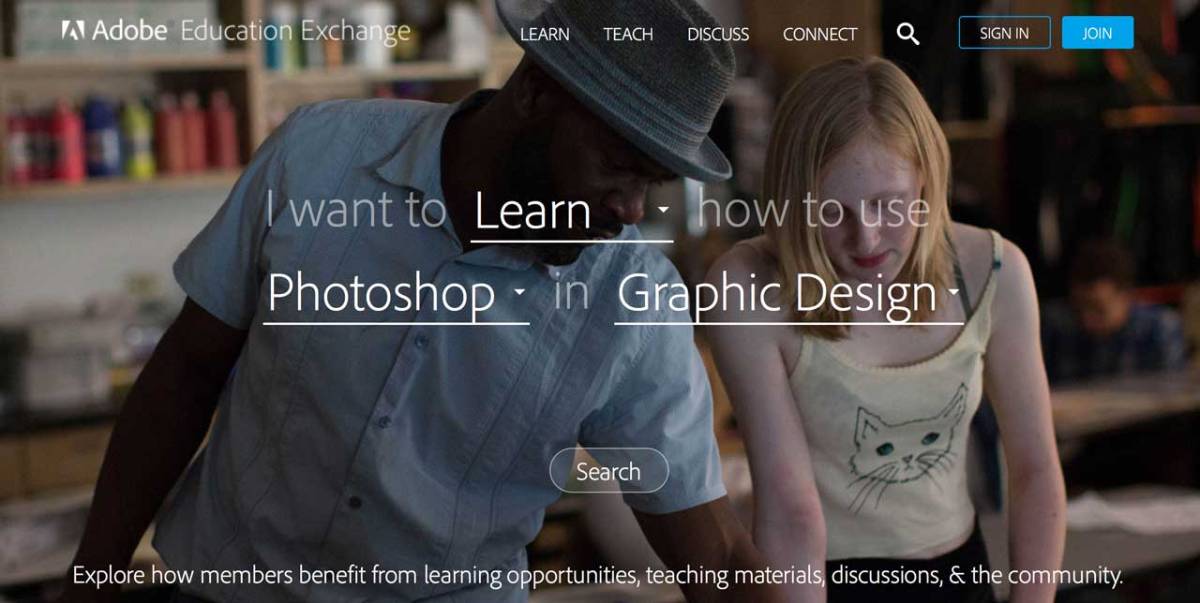1200x603 pixels.
Task: Click the man's hat in background photo
Action: 613,79
